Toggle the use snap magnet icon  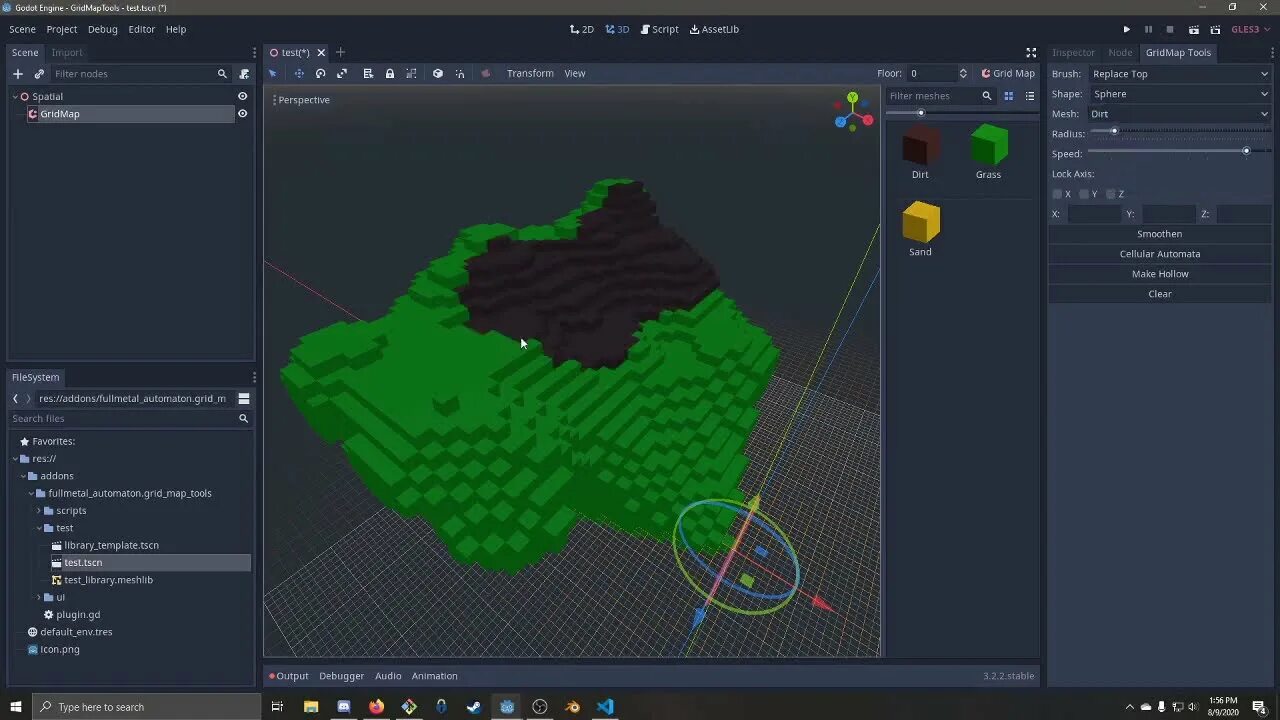tap(460, 73)
